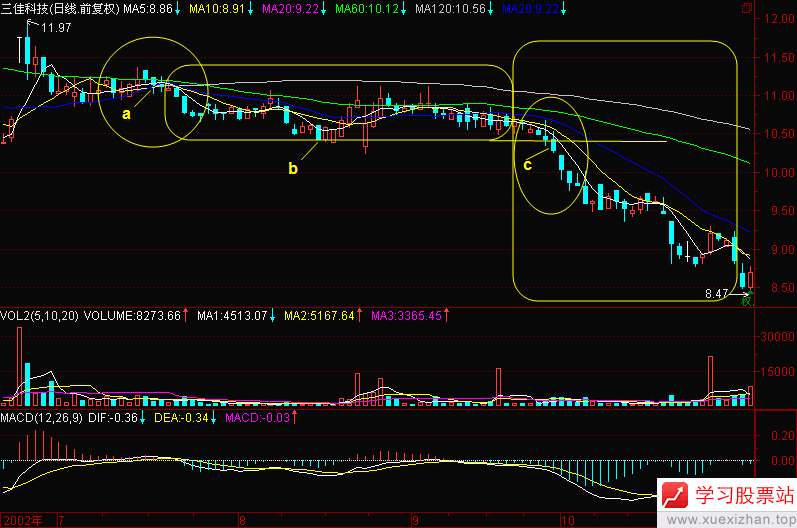Click the yellow MA10:8.91 indicator label
This screenshot has width=797, height=528.
point(217,9)
